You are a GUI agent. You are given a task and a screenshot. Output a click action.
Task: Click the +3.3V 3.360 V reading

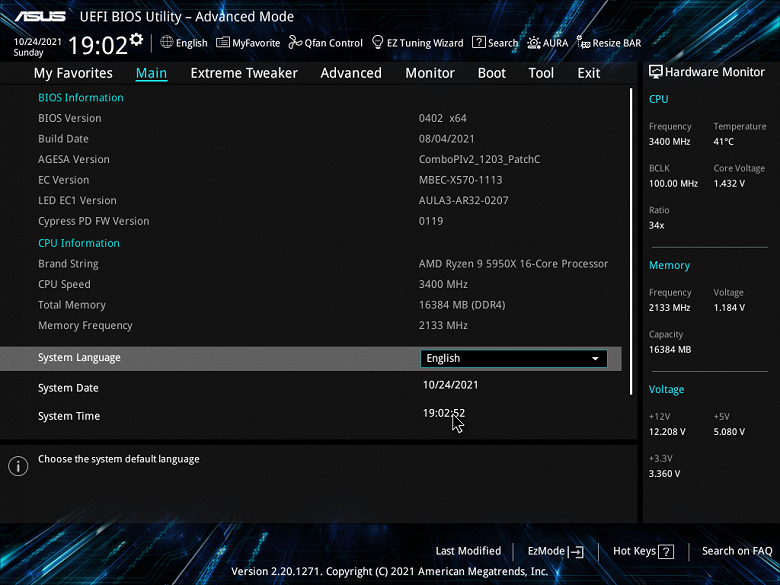coord(664,474)
